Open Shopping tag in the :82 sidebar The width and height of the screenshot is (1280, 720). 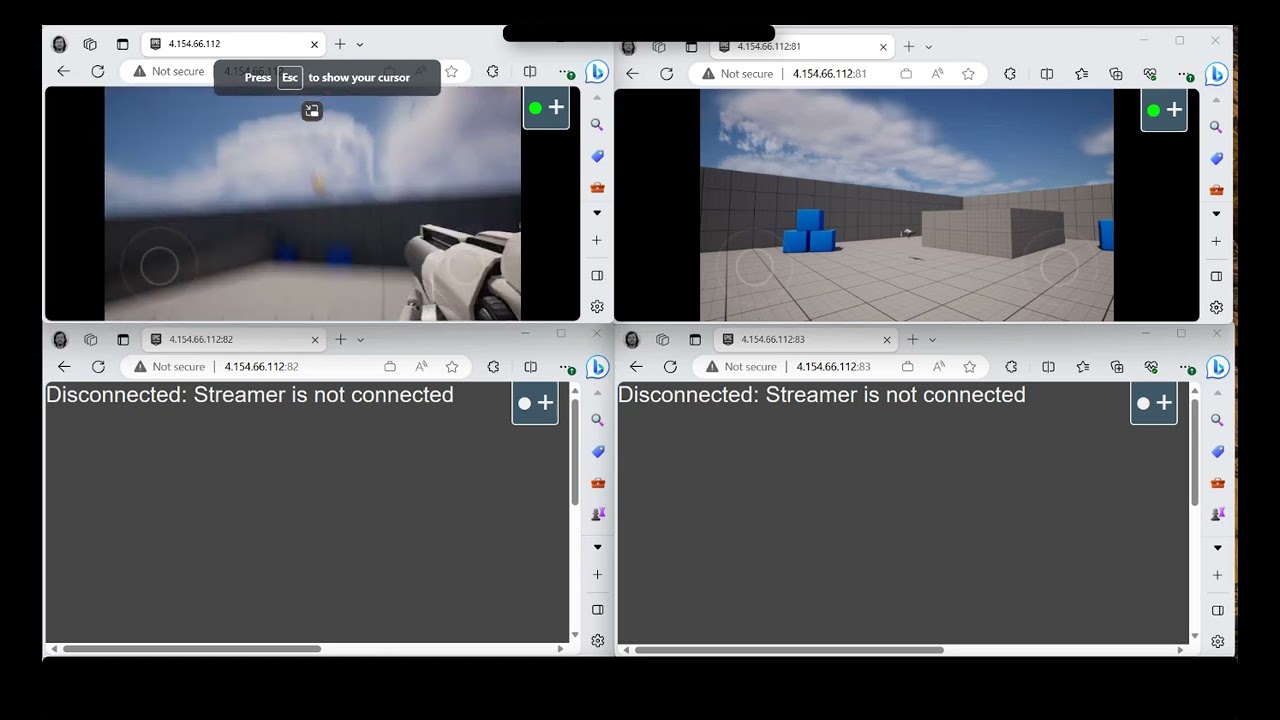coord(598,452)
